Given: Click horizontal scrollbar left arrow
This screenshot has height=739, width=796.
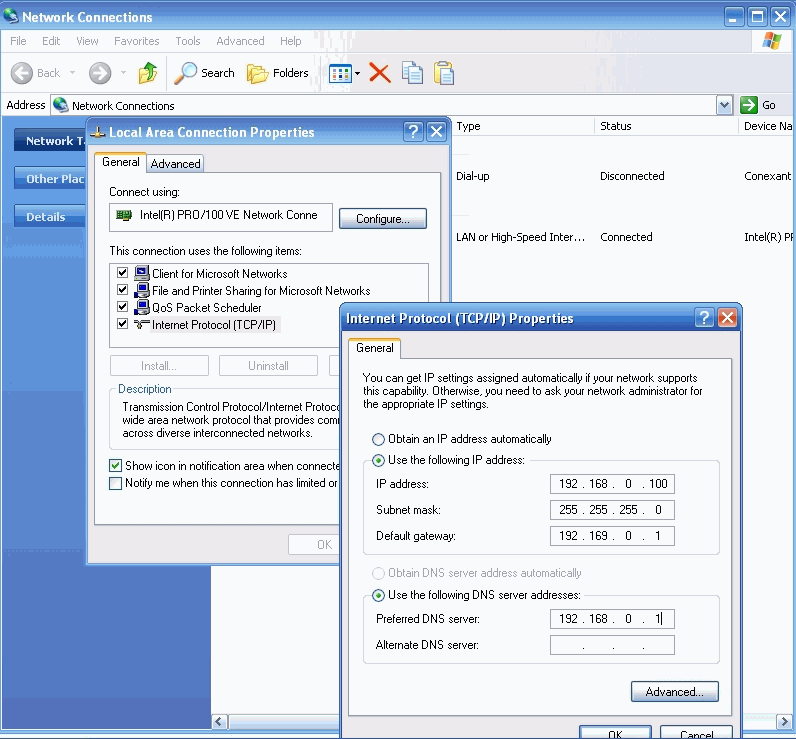Looking at the screenshot, I should (219, 721).
